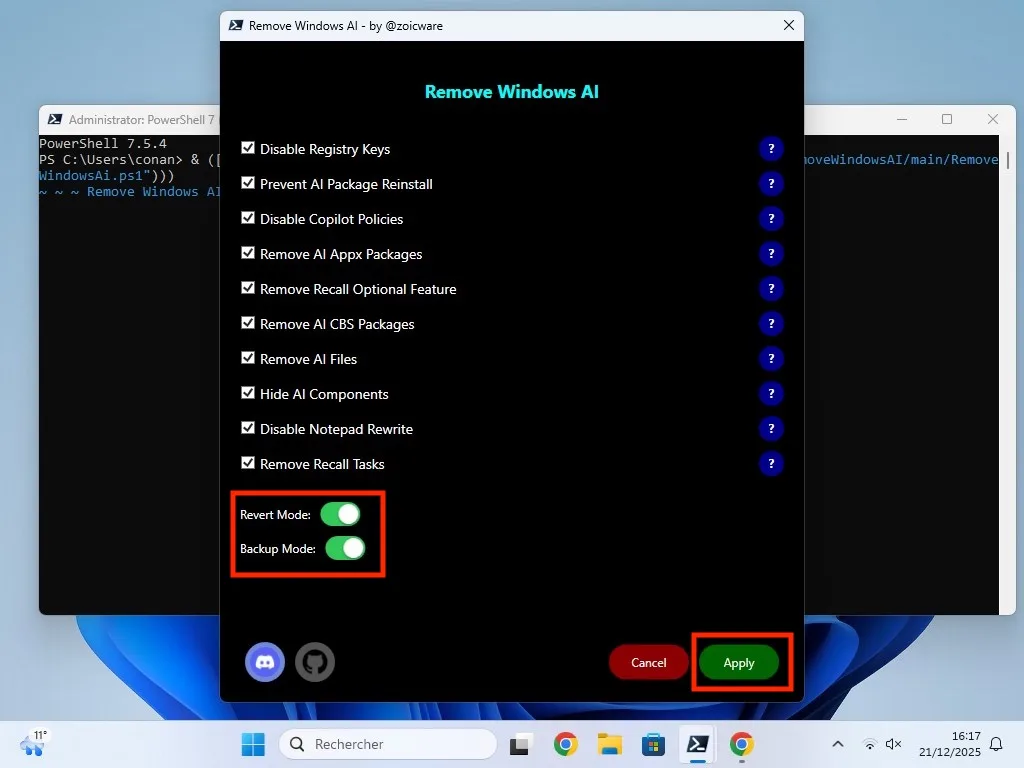Viewport: 1024px width, 768px height.
Task: Open the weather widget showing 11°
Action: pyautogui.click(x=33, y=743)
